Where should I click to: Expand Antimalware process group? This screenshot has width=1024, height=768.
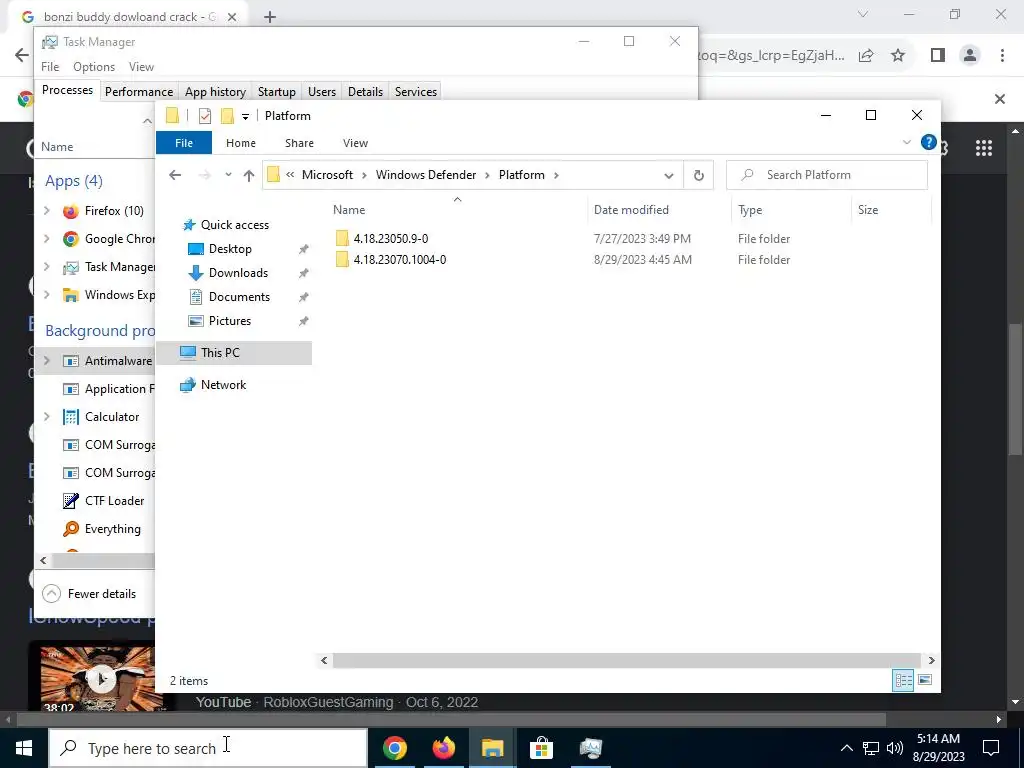46,360
